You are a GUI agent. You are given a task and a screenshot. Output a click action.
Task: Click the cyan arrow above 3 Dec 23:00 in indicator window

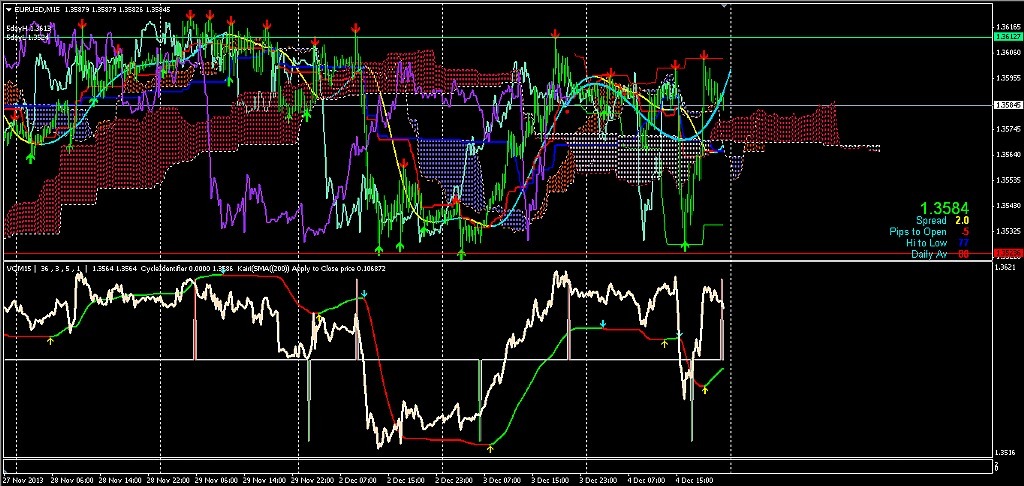pos(603,324)
